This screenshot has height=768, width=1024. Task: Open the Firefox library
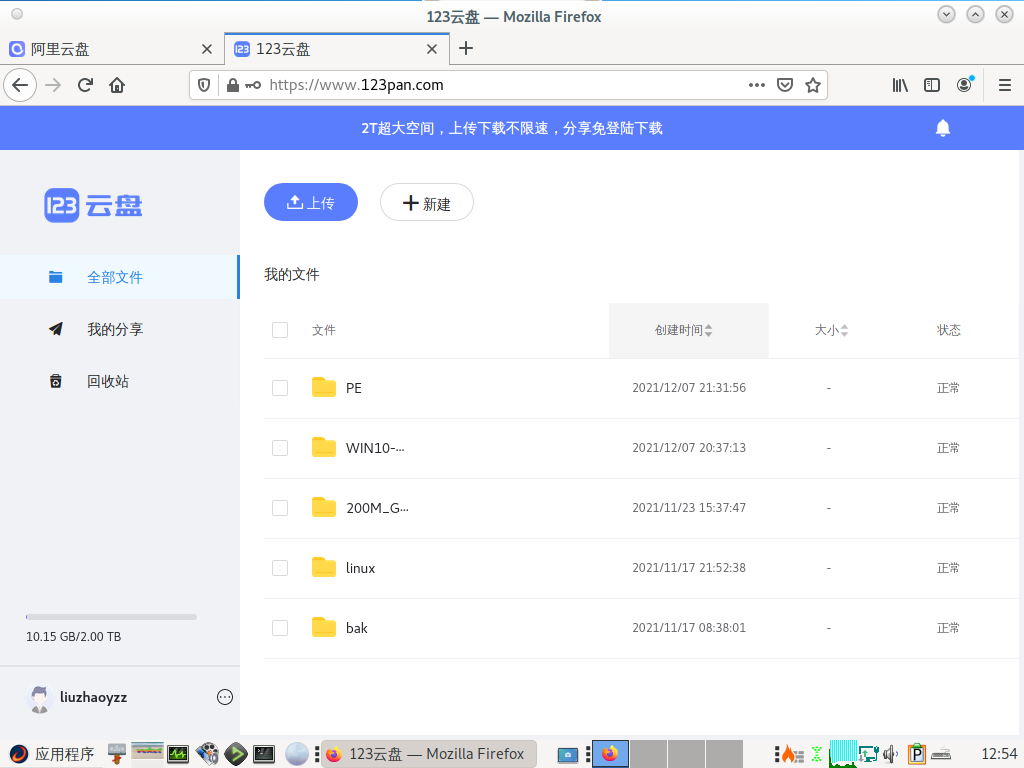tap(900, 85)
